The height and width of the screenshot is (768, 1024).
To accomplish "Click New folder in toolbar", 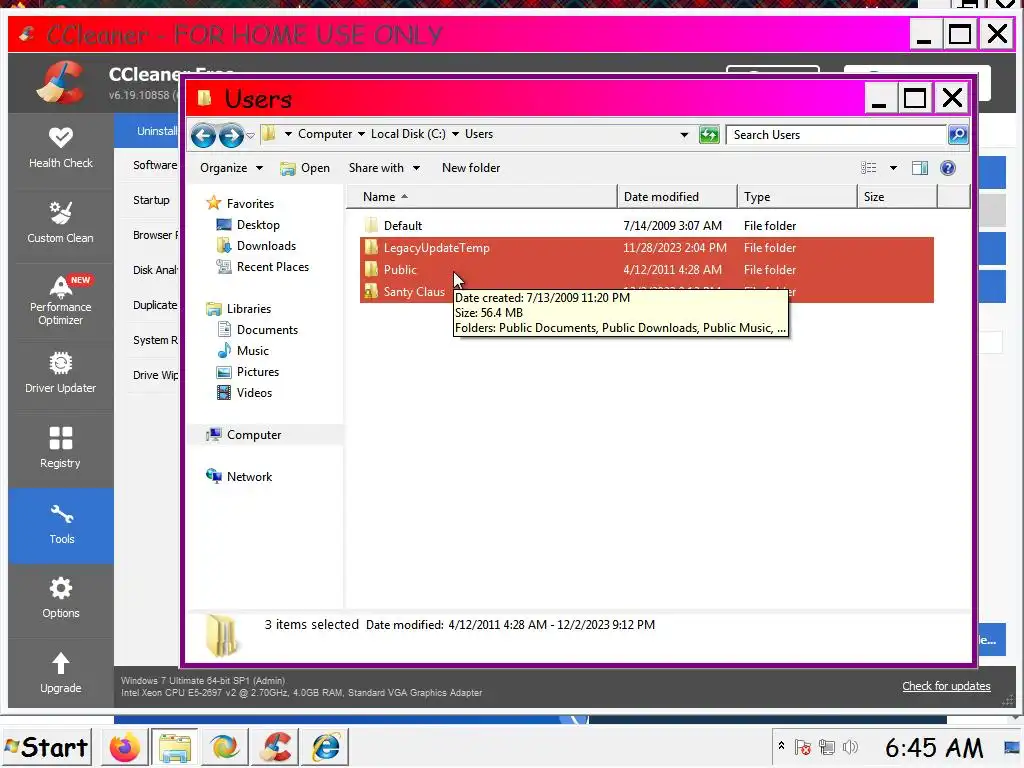I will pos(471,168).
